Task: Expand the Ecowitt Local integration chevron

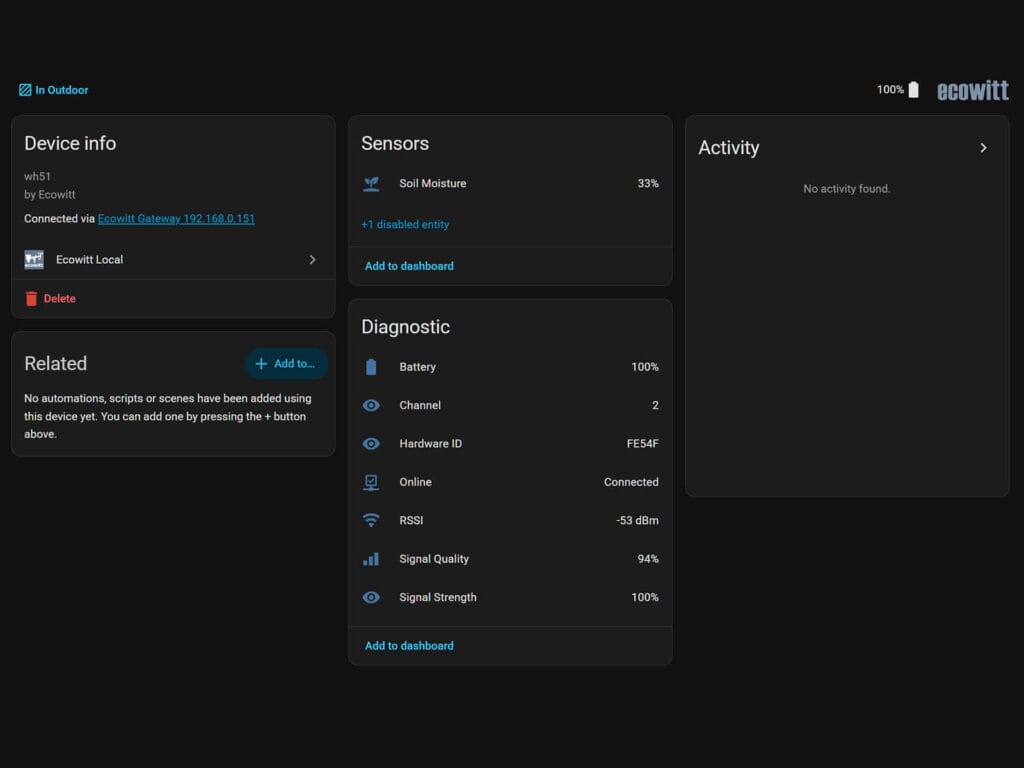Action: [313, 260]
